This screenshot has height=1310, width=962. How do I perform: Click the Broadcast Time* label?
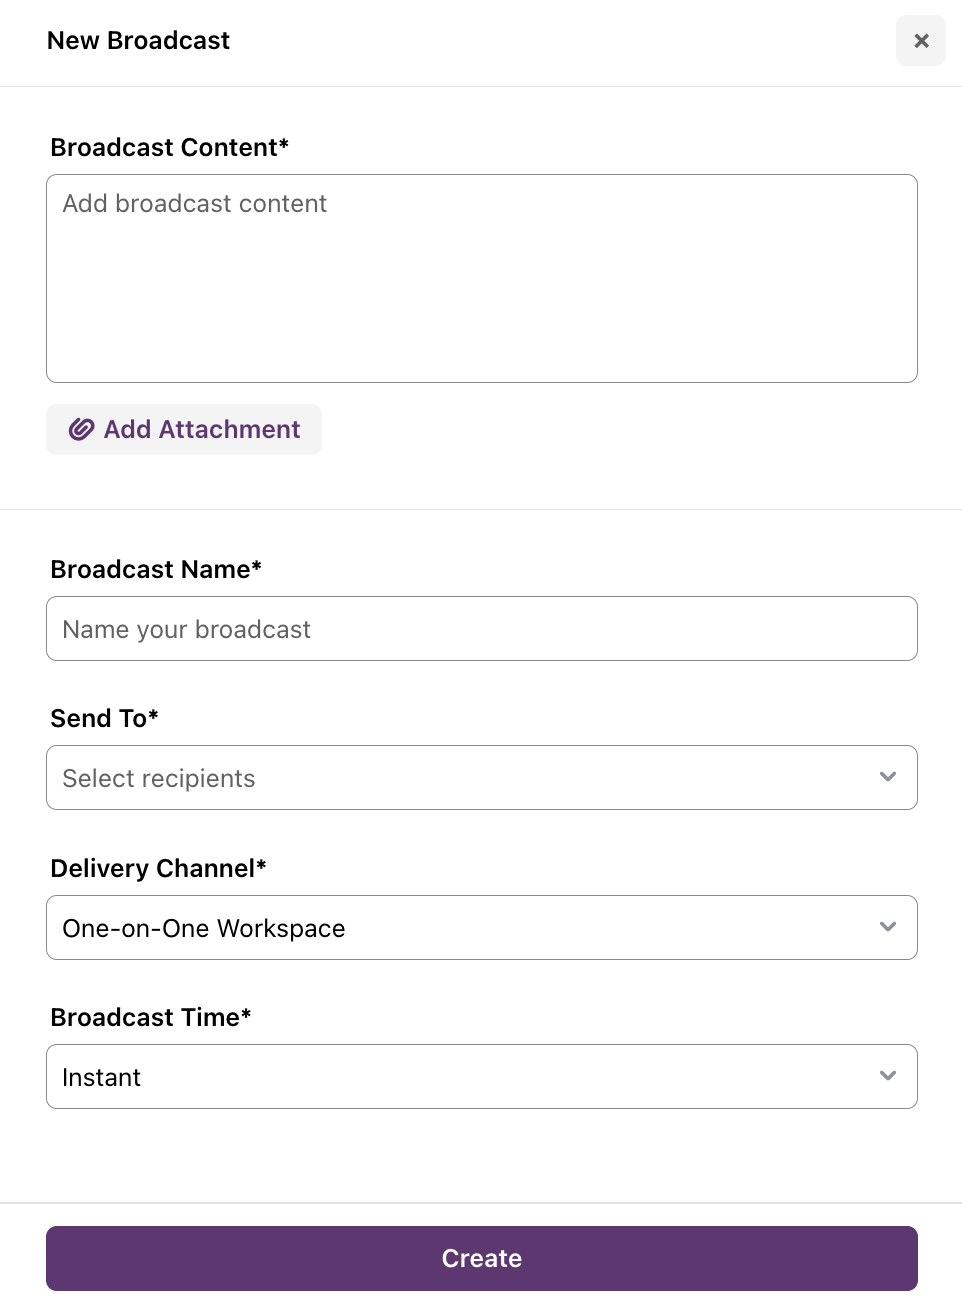151,1017
